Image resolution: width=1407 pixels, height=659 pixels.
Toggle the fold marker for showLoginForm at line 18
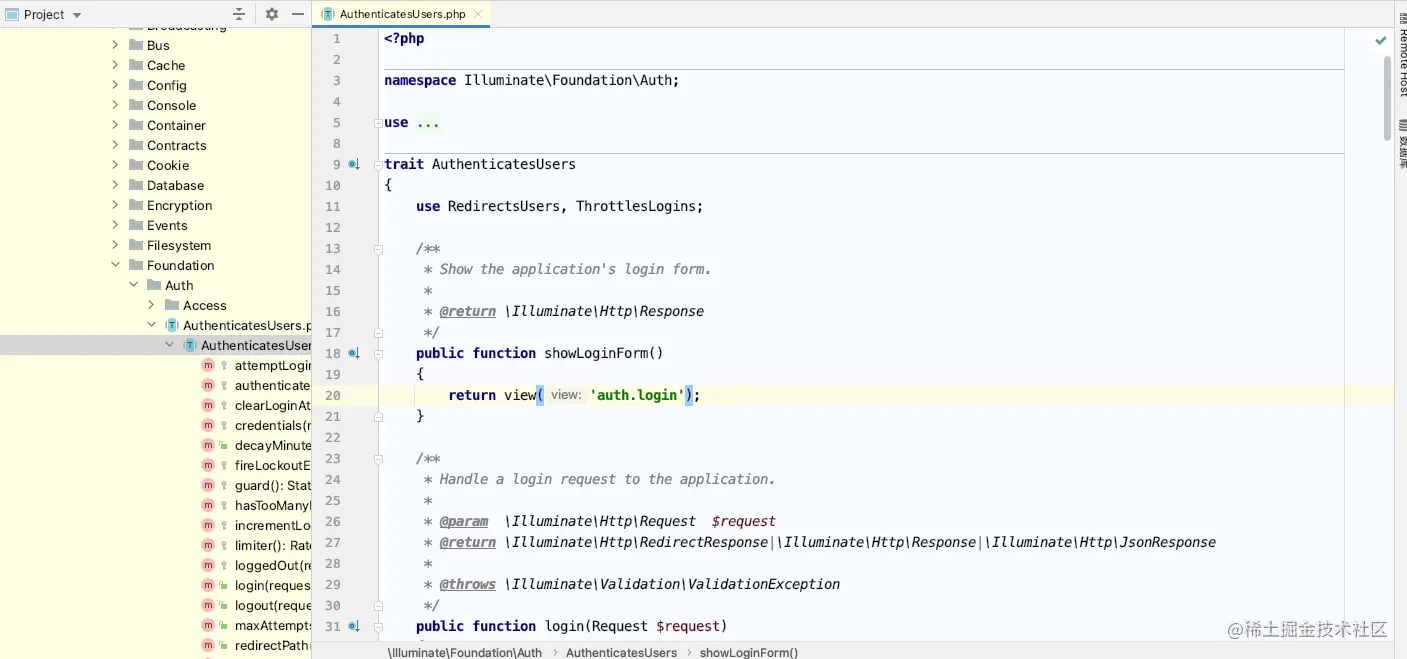point(379,353)
